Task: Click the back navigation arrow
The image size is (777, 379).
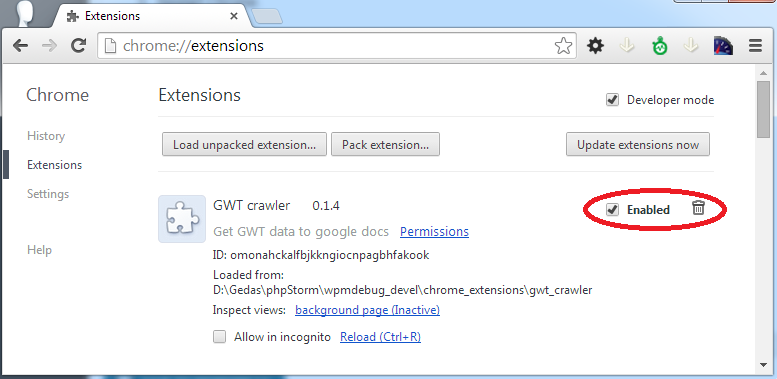Action: 20,46
